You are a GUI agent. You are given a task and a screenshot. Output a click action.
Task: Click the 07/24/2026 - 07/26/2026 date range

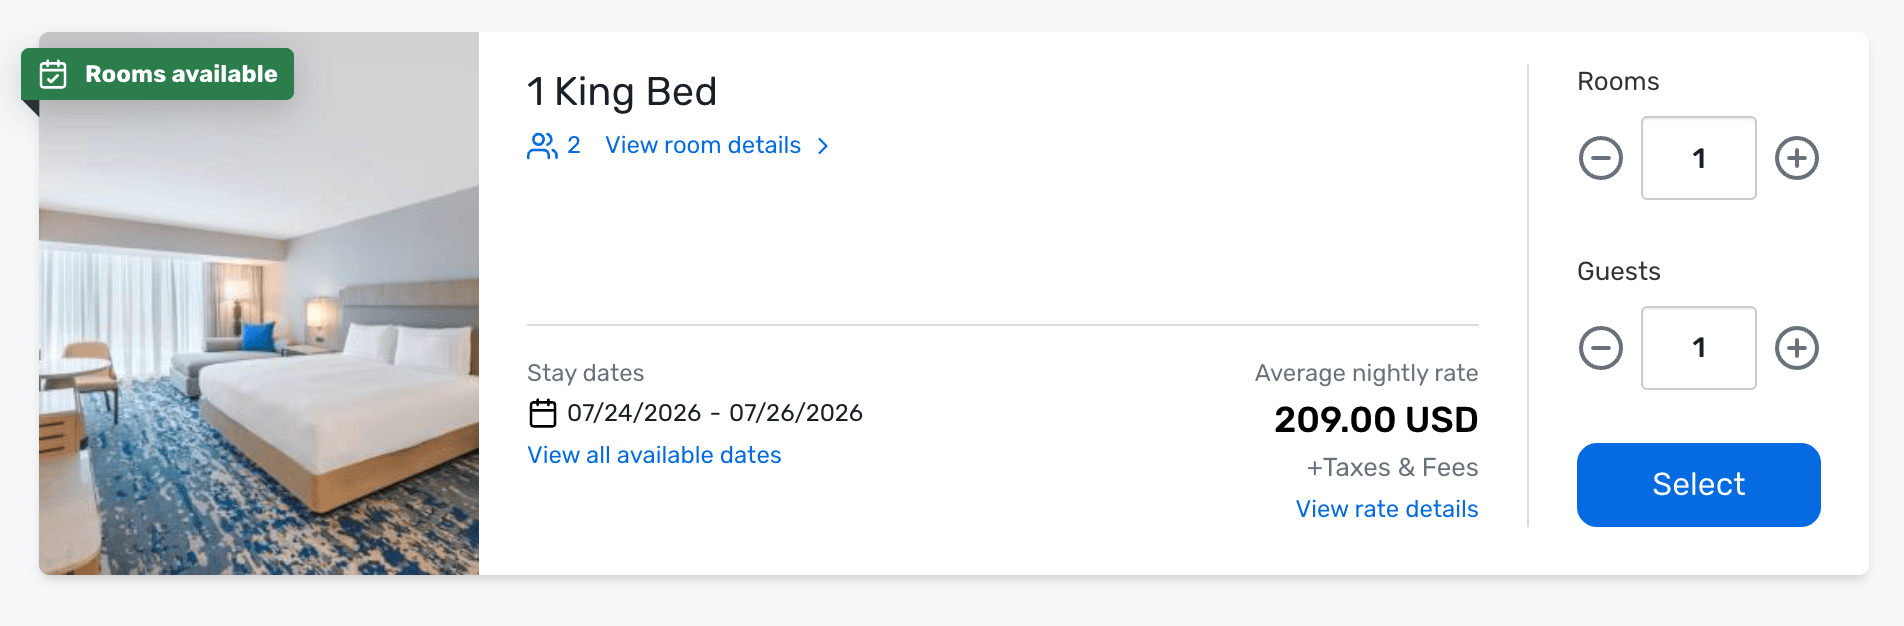click(x=714, y=413)
